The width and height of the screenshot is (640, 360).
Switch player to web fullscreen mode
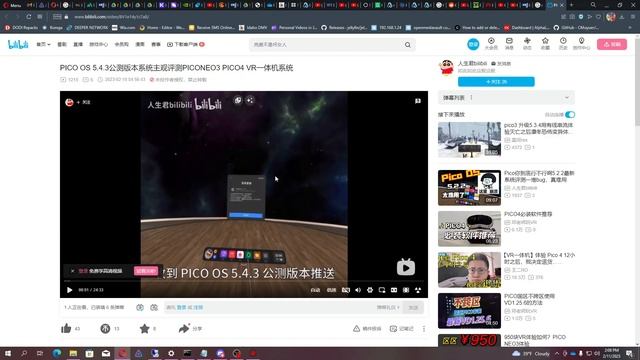point(406,290)
